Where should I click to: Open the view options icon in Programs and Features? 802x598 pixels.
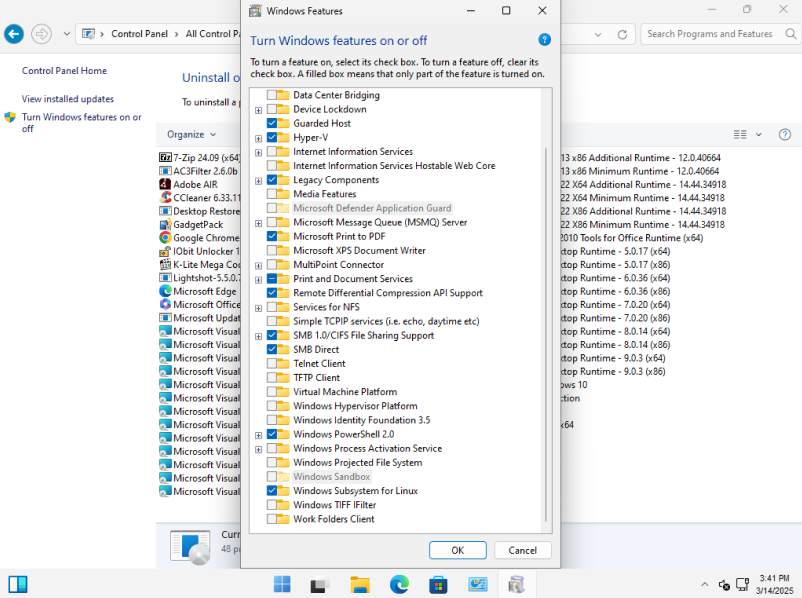pos(740,135)
